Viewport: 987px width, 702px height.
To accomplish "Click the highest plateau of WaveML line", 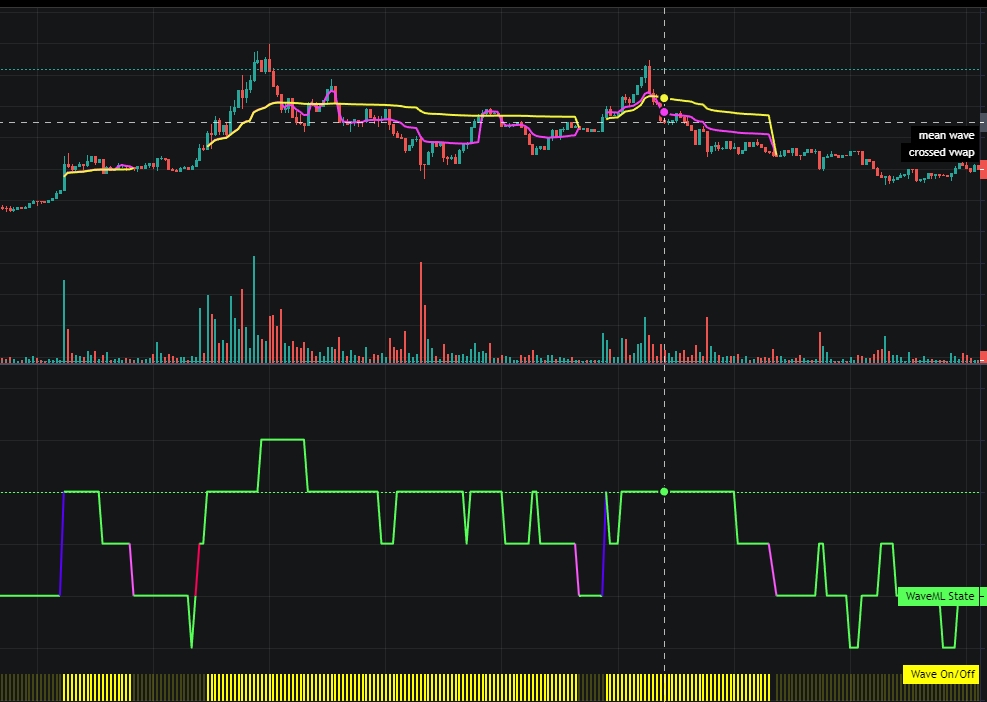I will [282, 439].
